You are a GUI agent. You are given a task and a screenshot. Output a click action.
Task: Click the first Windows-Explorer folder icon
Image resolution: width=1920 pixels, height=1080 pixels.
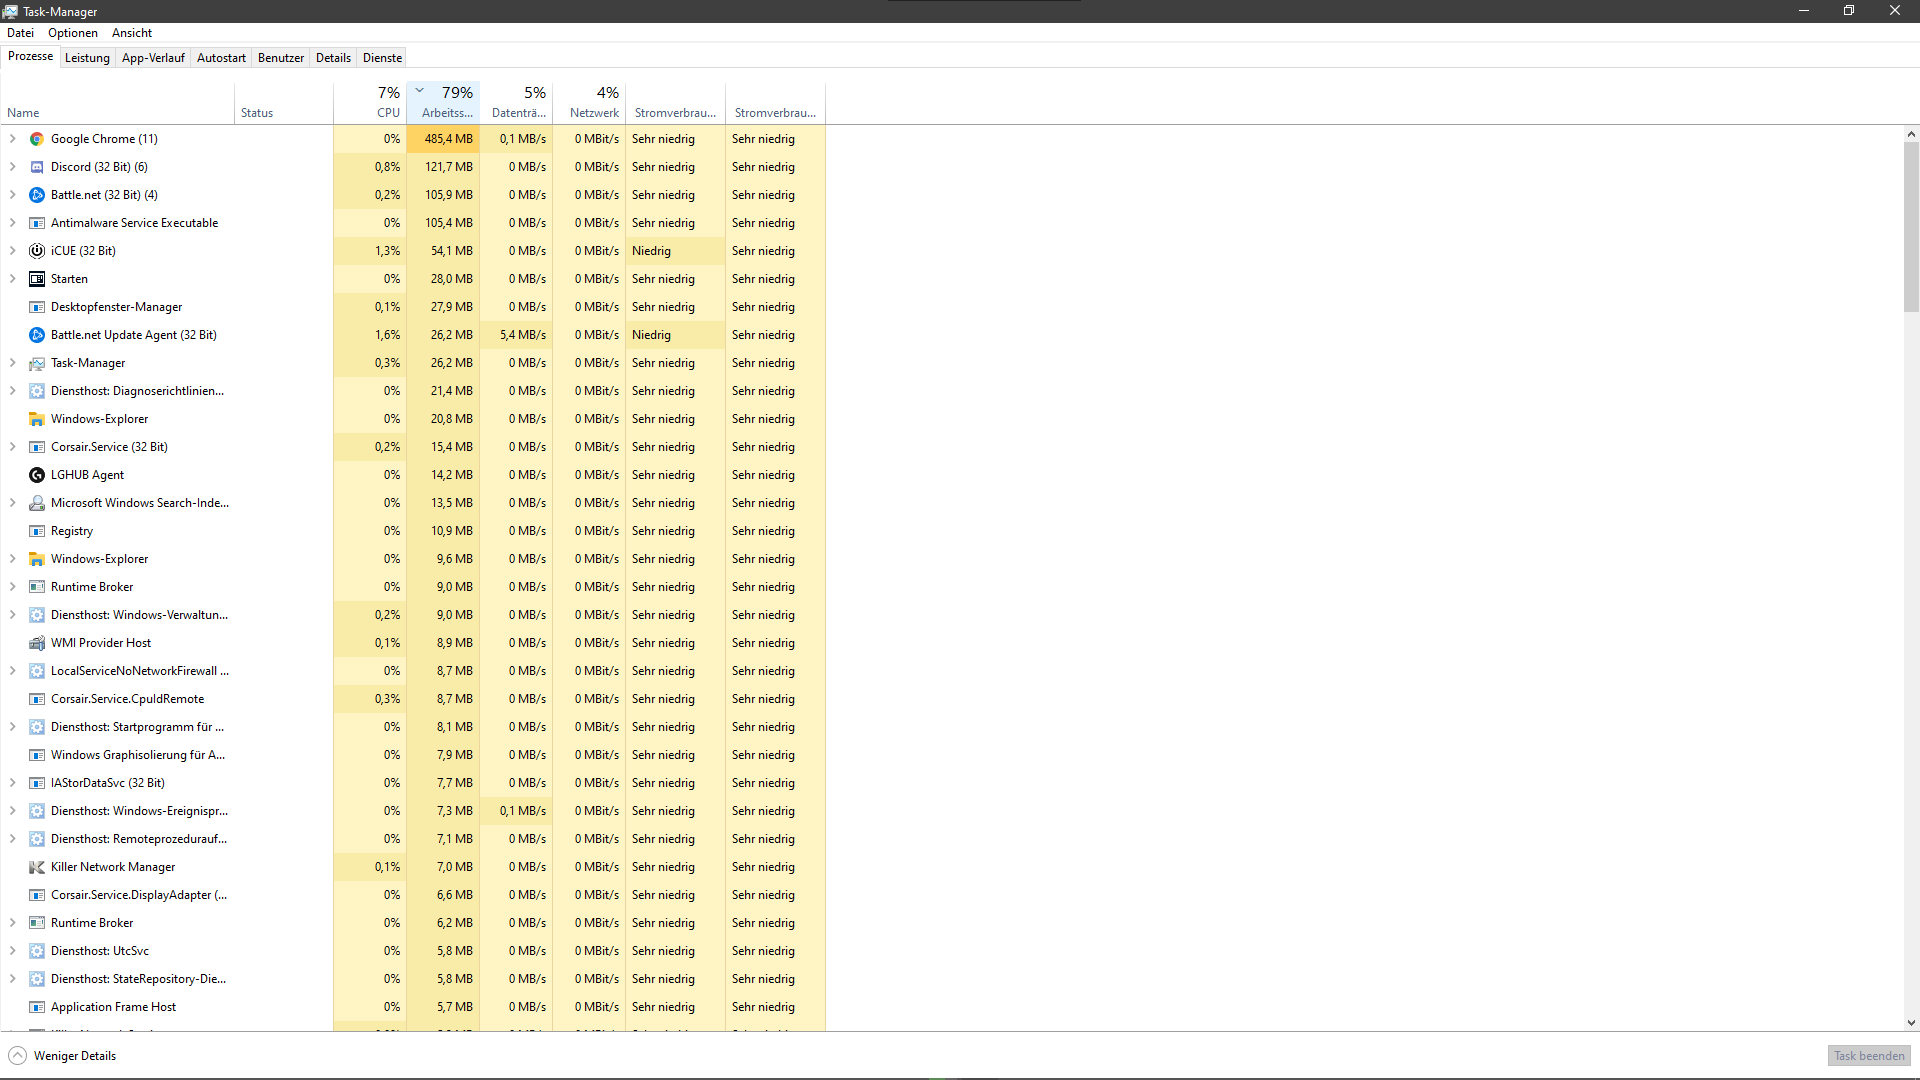(x=37, y=419)
